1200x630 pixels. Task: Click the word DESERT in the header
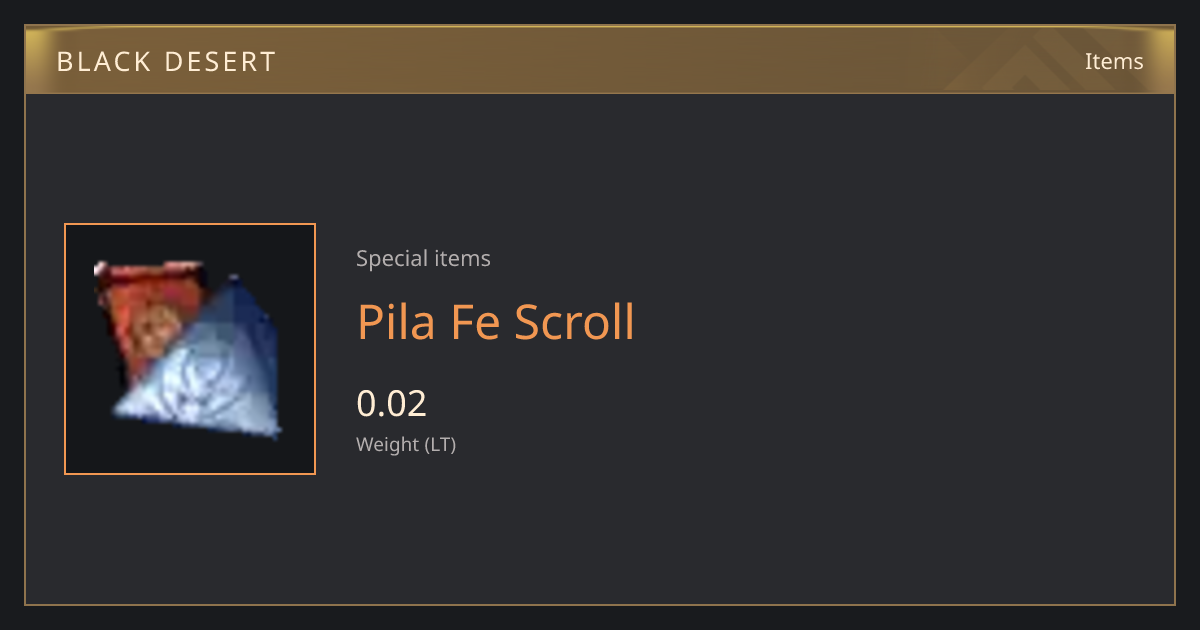(221, 62)
